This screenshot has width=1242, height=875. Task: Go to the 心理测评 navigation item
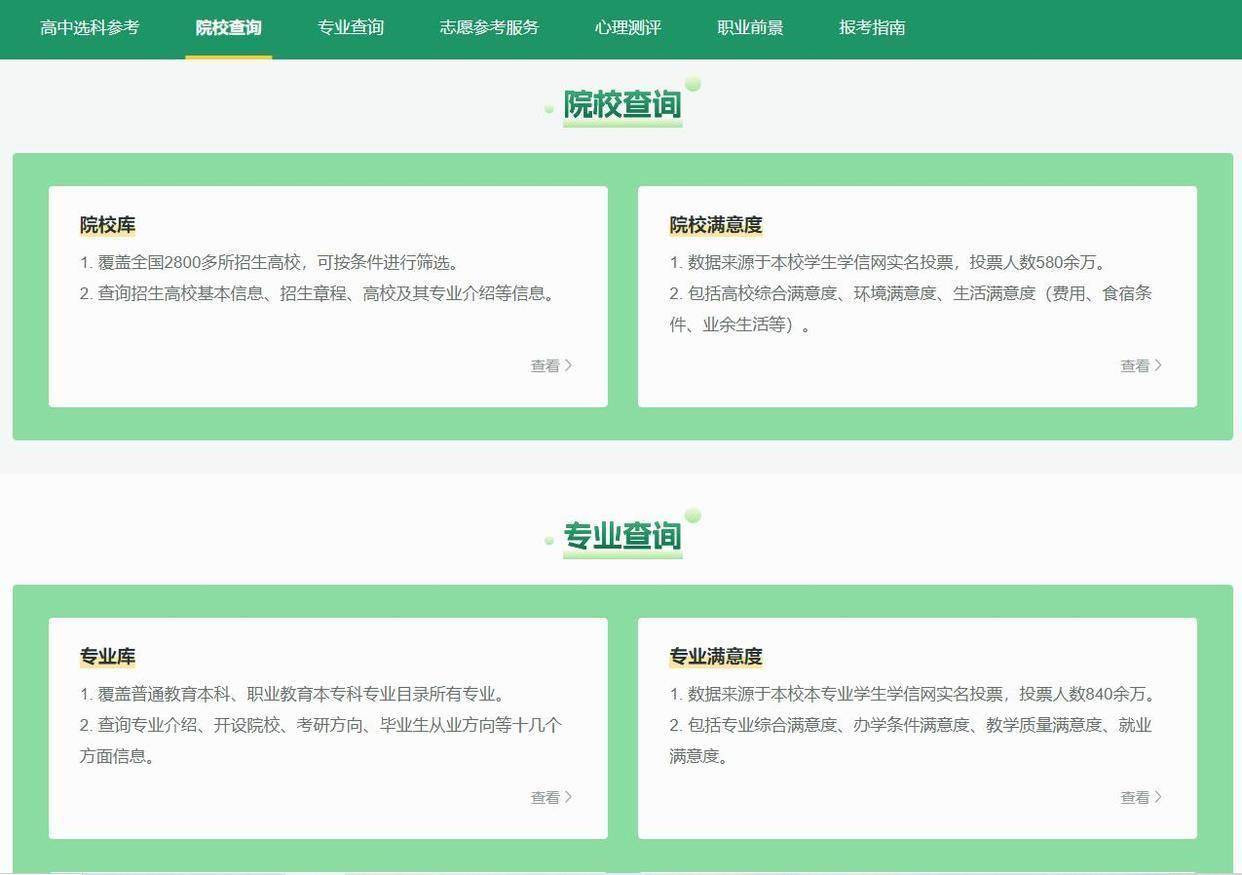[x=627, y=28]
